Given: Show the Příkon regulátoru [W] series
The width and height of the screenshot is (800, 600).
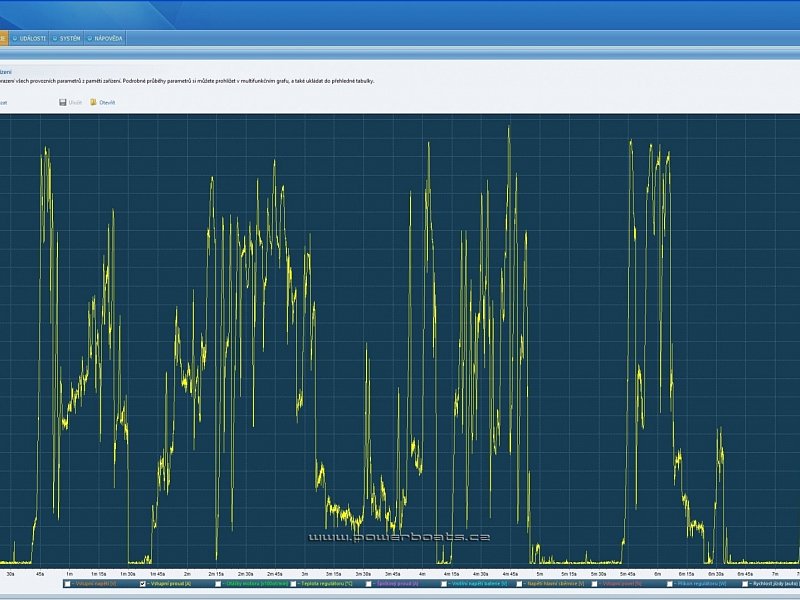Looking at the screenshot, I should coord(669,584).
